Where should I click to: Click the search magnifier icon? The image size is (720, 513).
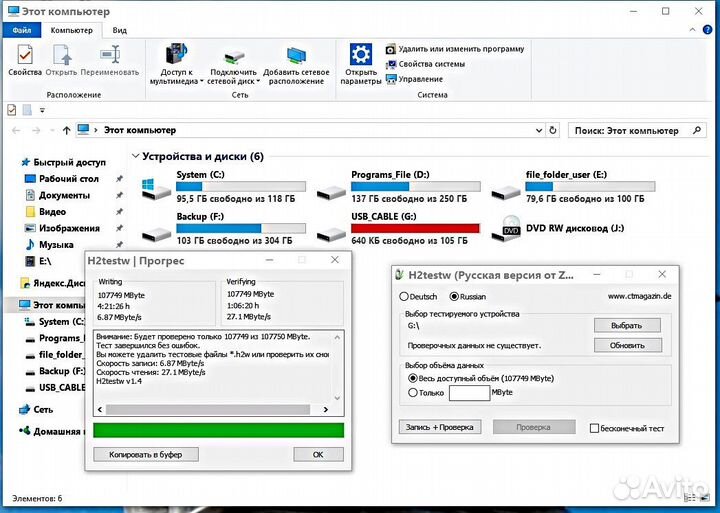coord(697,130)
